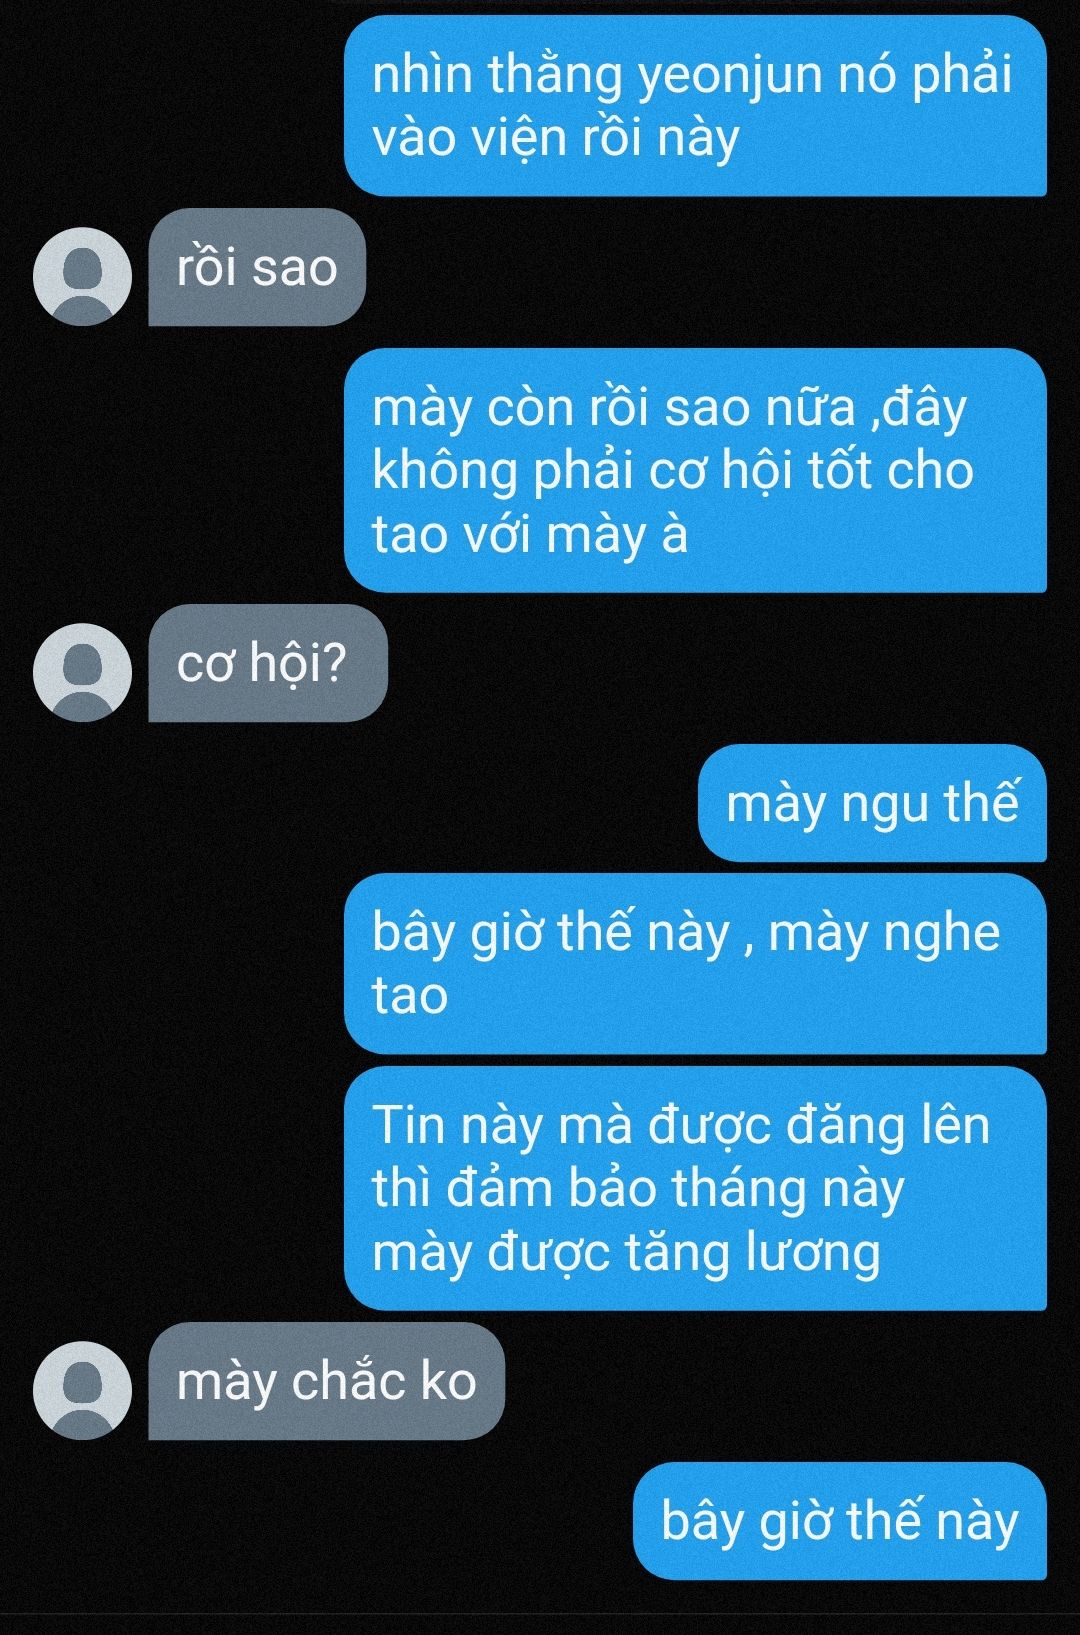
Task: Tap the message mentioning yeonjun vào viện
Action: [x=695, y=105]
